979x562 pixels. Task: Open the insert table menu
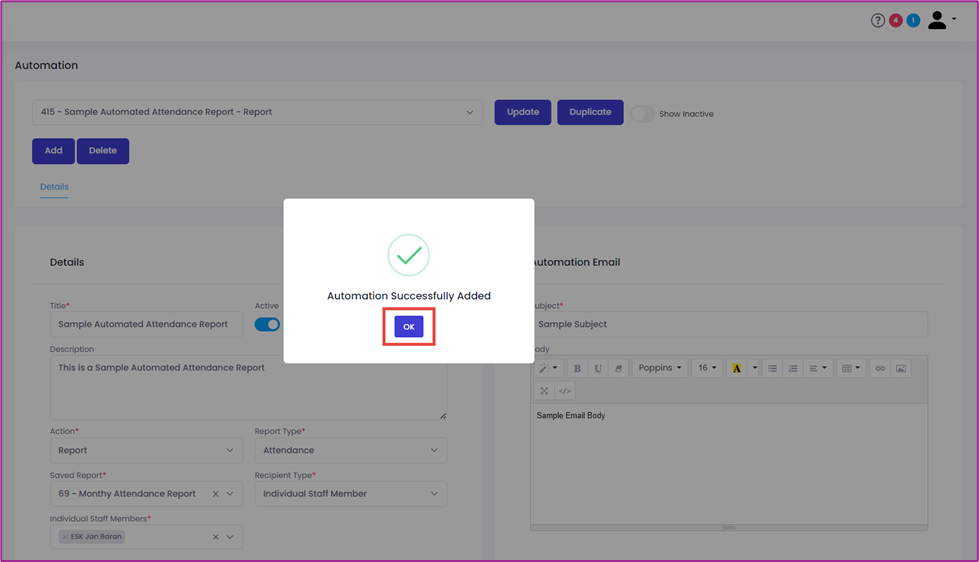coord(851,368)
